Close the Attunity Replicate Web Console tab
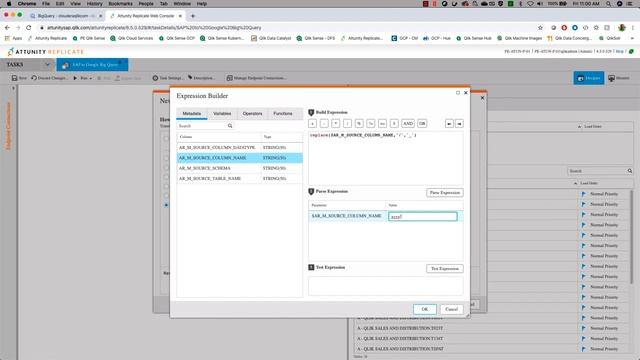 click(180, 16)
